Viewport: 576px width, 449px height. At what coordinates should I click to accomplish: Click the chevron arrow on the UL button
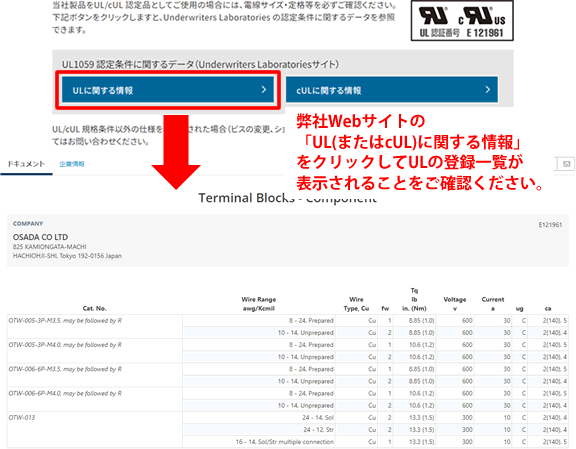coord(263,89)
